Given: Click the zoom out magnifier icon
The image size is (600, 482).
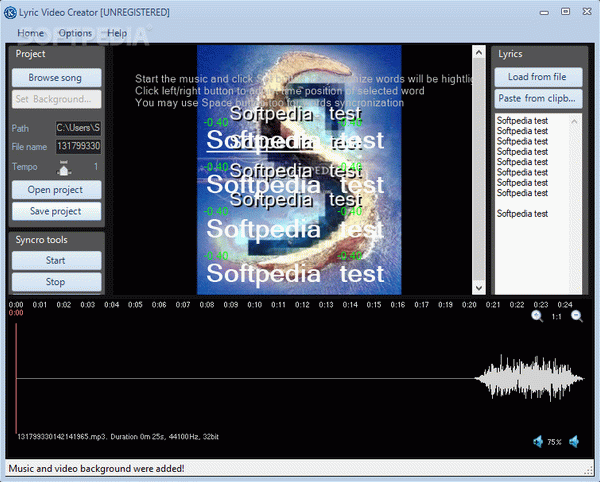Looking at the screenshot, I should click(x=577, y=316).
